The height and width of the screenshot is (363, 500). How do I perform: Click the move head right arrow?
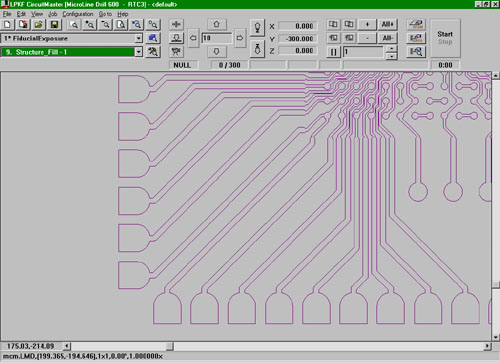tap(240, 38)
